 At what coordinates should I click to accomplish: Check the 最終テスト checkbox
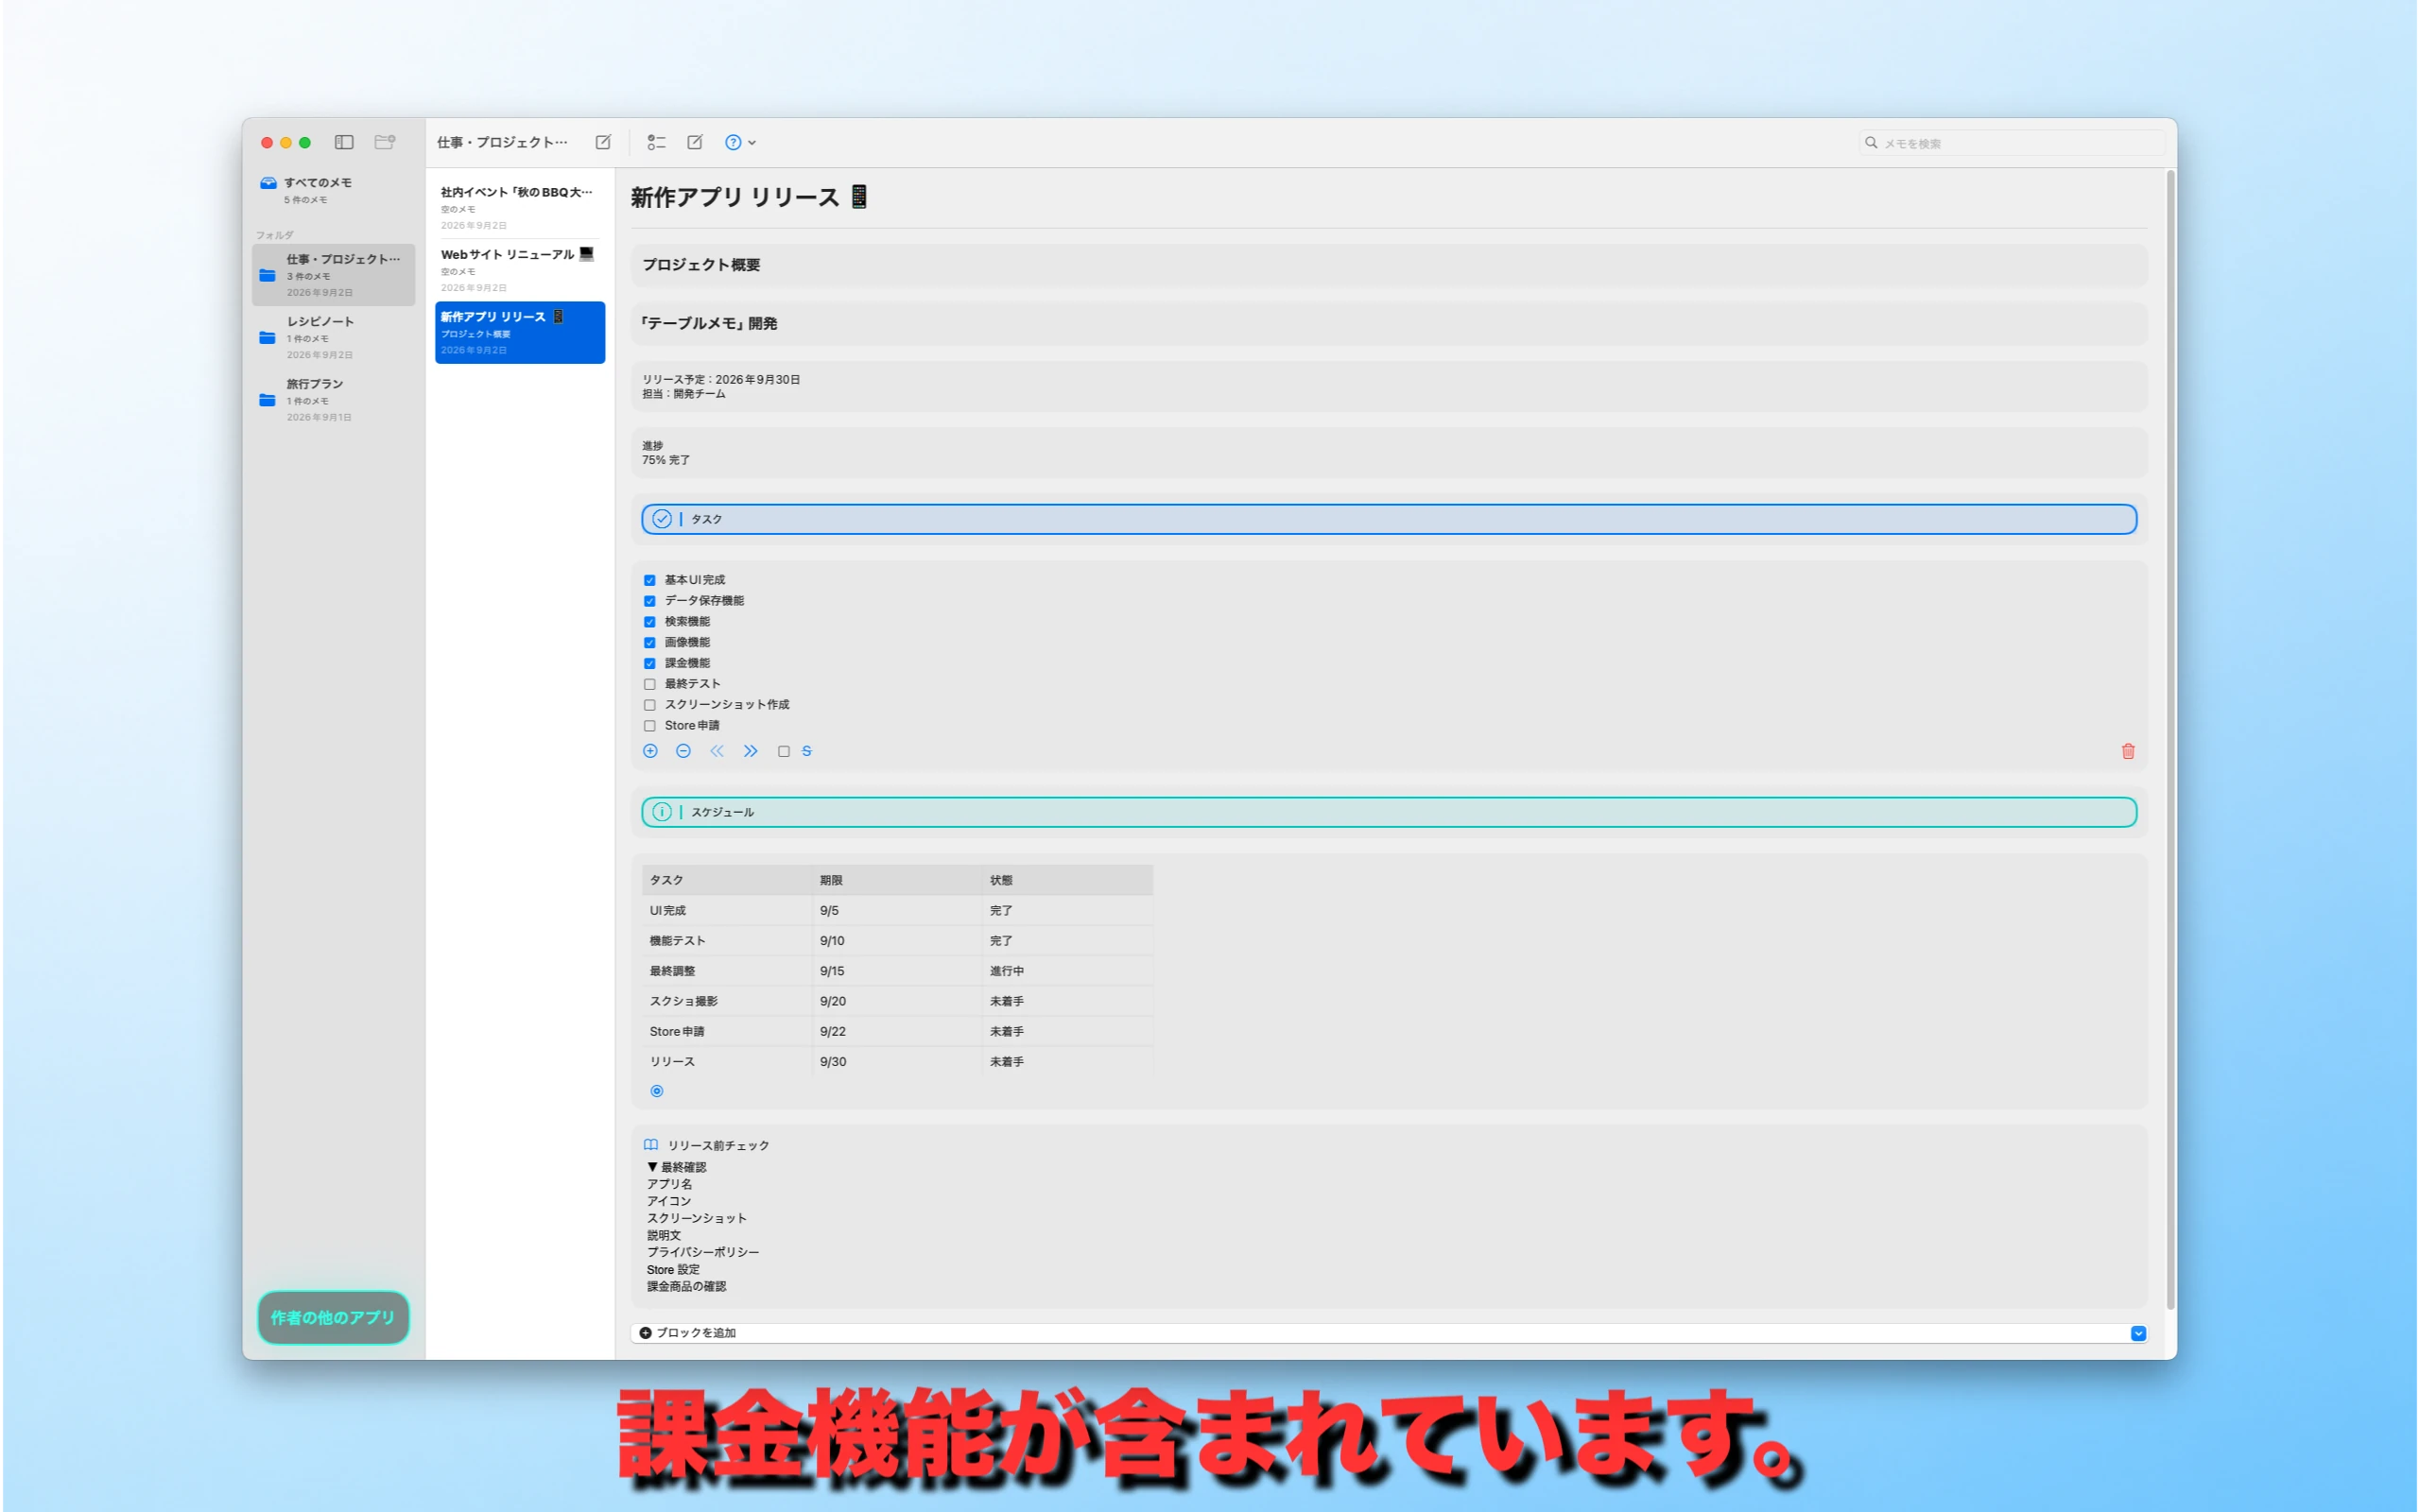tap(650, 684)
